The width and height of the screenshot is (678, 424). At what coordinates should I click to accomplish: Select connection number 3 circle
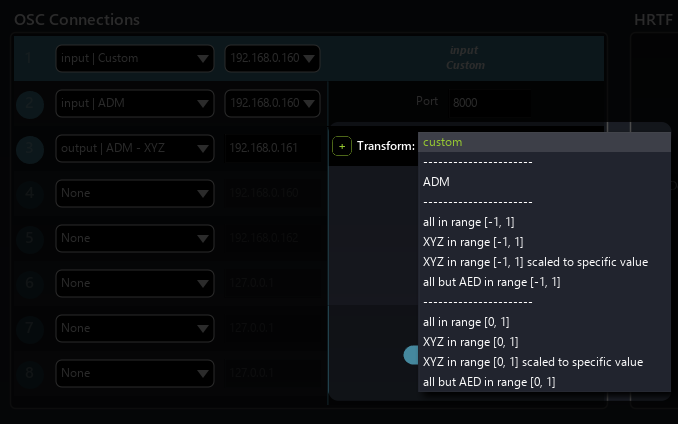pos(31,148)
